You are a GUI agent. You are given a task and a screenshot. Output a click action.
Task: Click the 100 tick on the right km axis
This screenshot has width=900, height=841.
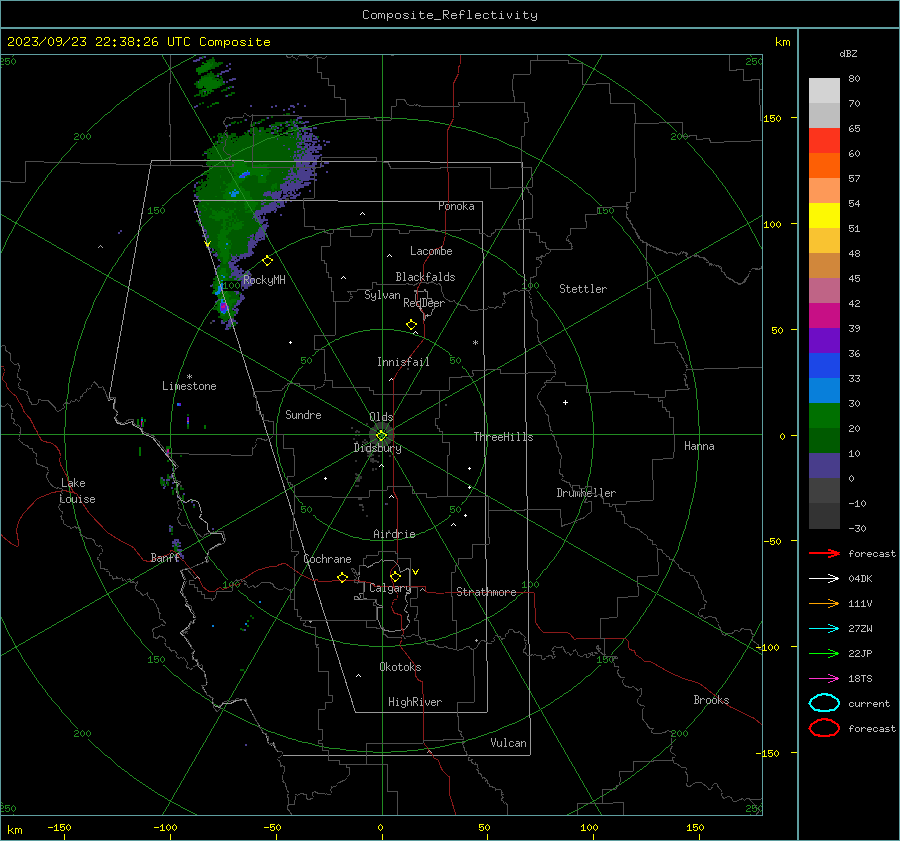772,224
